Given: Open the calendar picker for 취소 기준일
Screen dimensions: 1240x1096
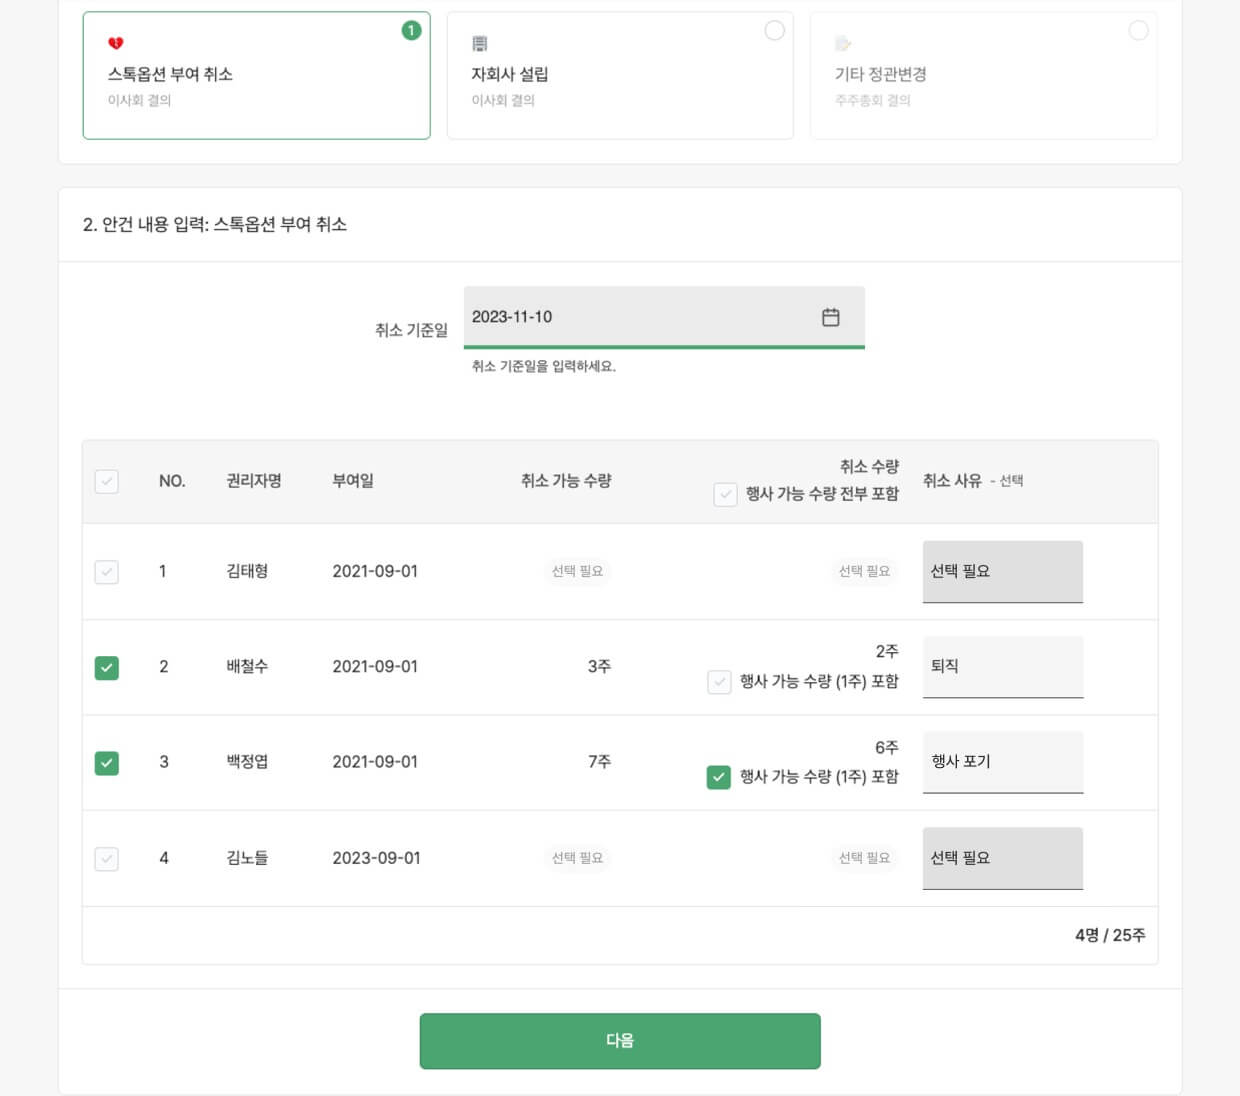Looking at the screenshot, I should [830, 317].
